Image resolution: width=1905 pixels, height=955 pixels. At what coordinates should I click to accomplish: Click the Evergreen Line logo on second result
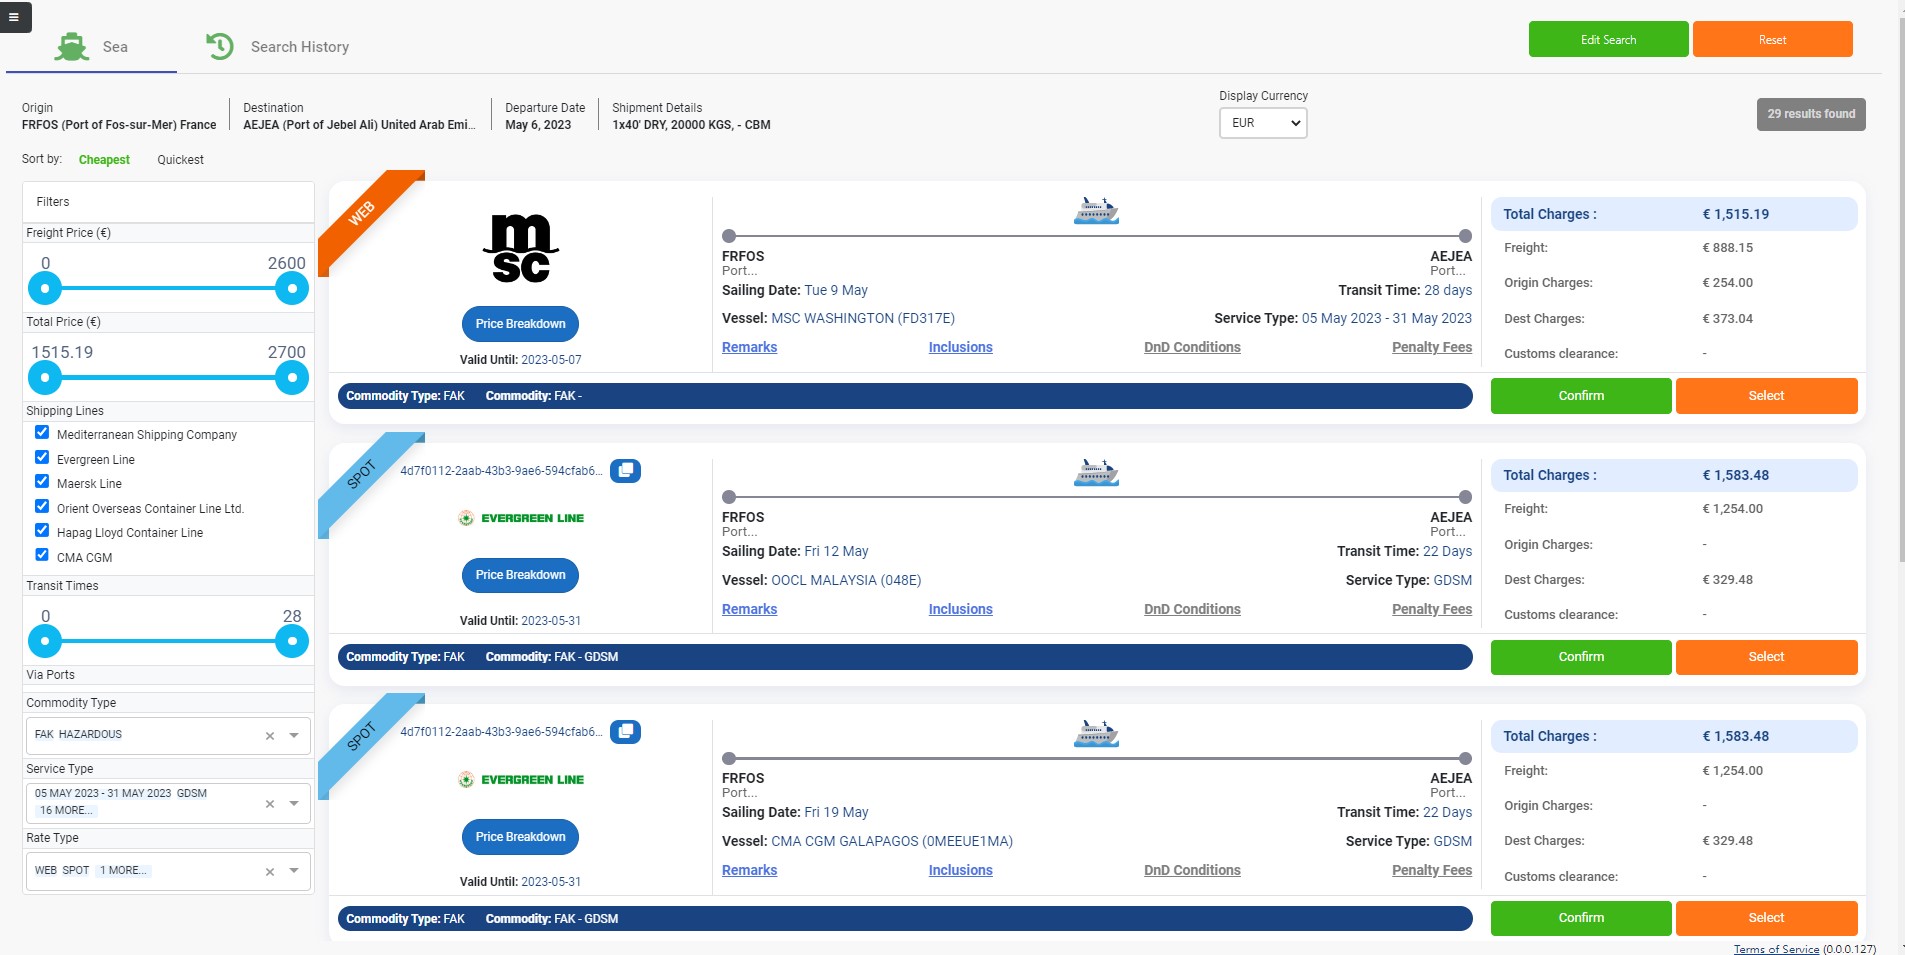tap(521, 518)
